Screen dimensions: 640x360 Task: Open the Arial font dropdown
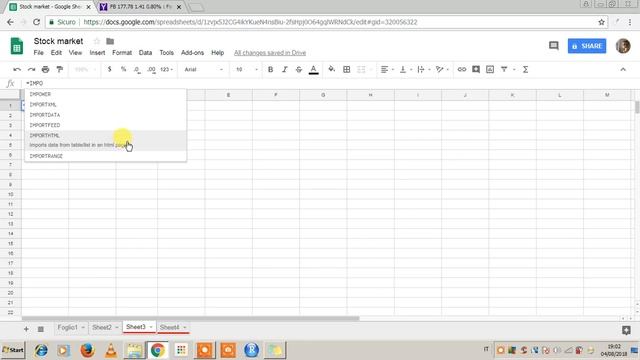(x=203, y=69)
